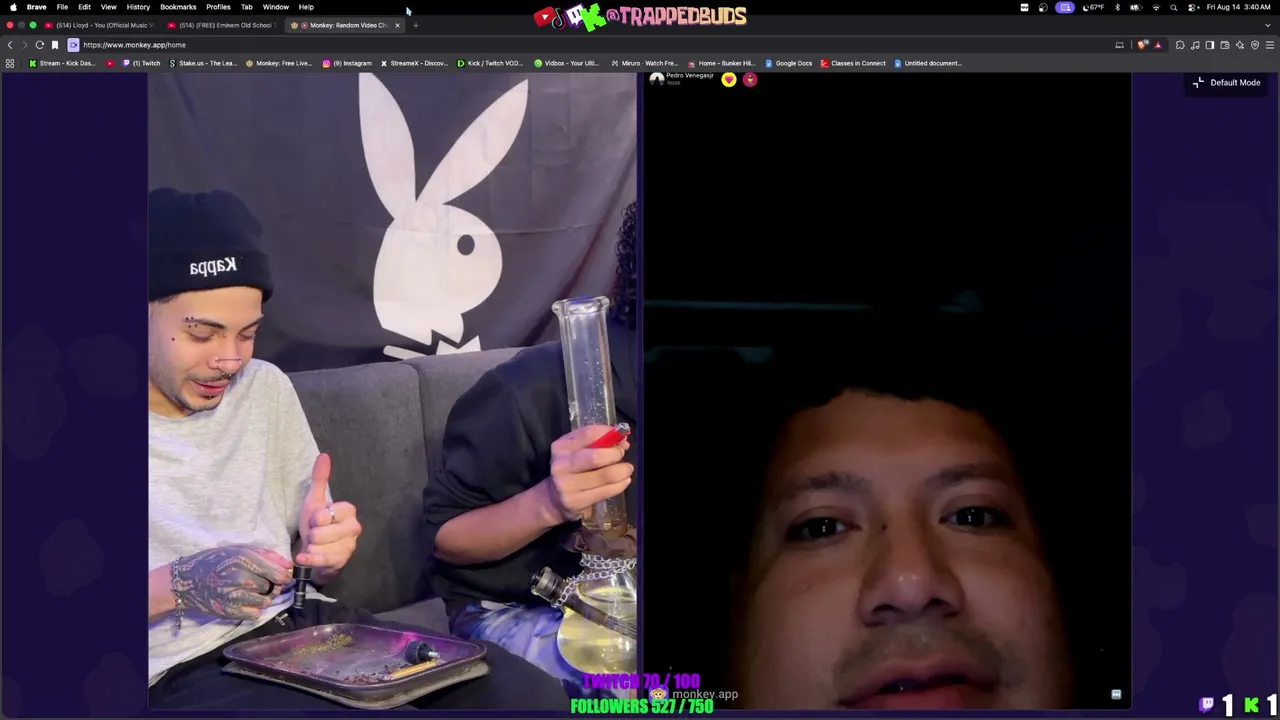Screen dimensions: 1280x720
Task: Open the Wi-Fi status menu
Action: 1157,7
